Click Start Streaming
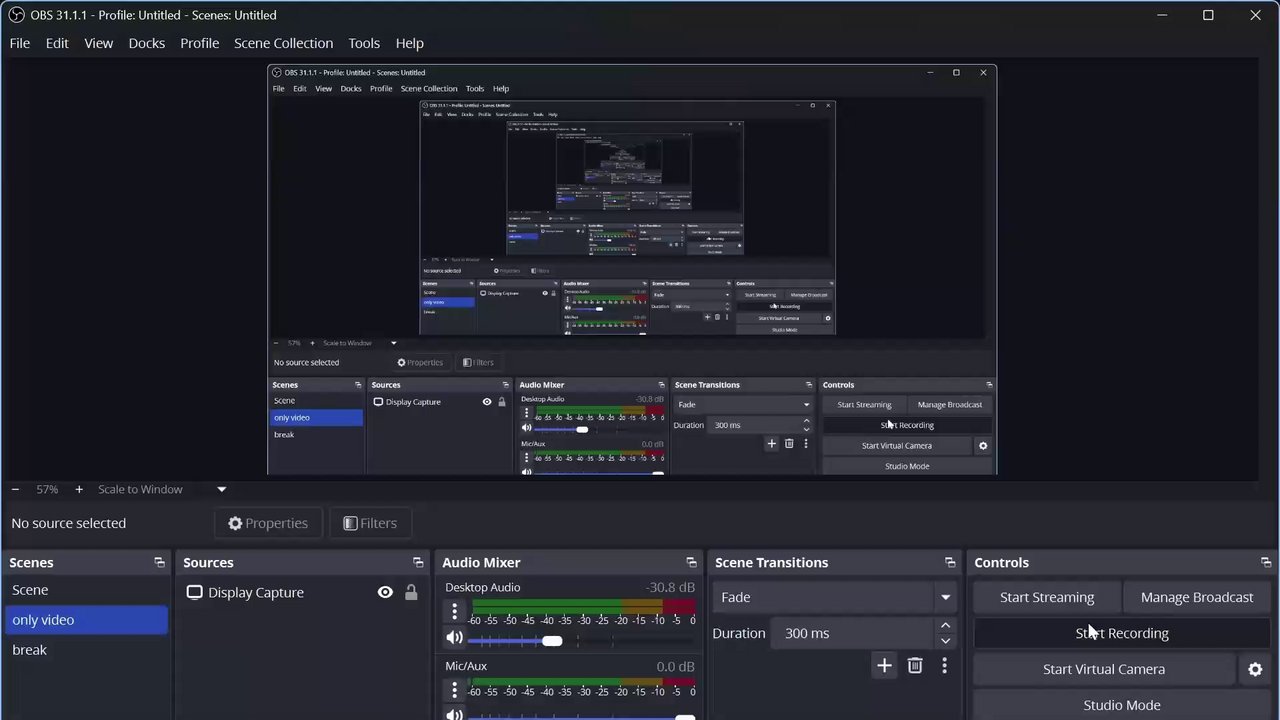1280x720 pixels. click(1047, 597)
